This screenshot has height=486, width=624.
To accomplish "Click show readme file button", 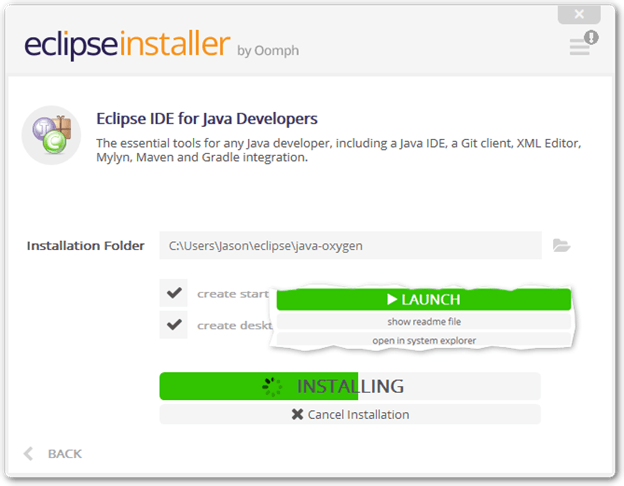I will click(x=424, y=322).
